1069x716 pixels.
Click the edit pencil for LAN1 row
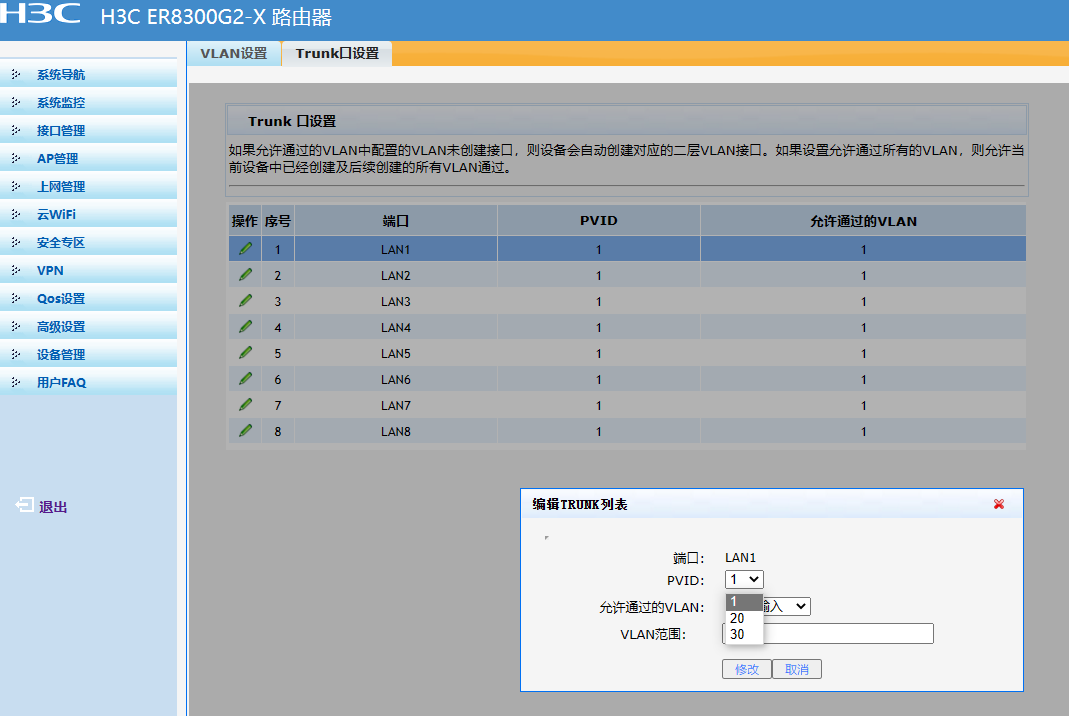point(245,249)
